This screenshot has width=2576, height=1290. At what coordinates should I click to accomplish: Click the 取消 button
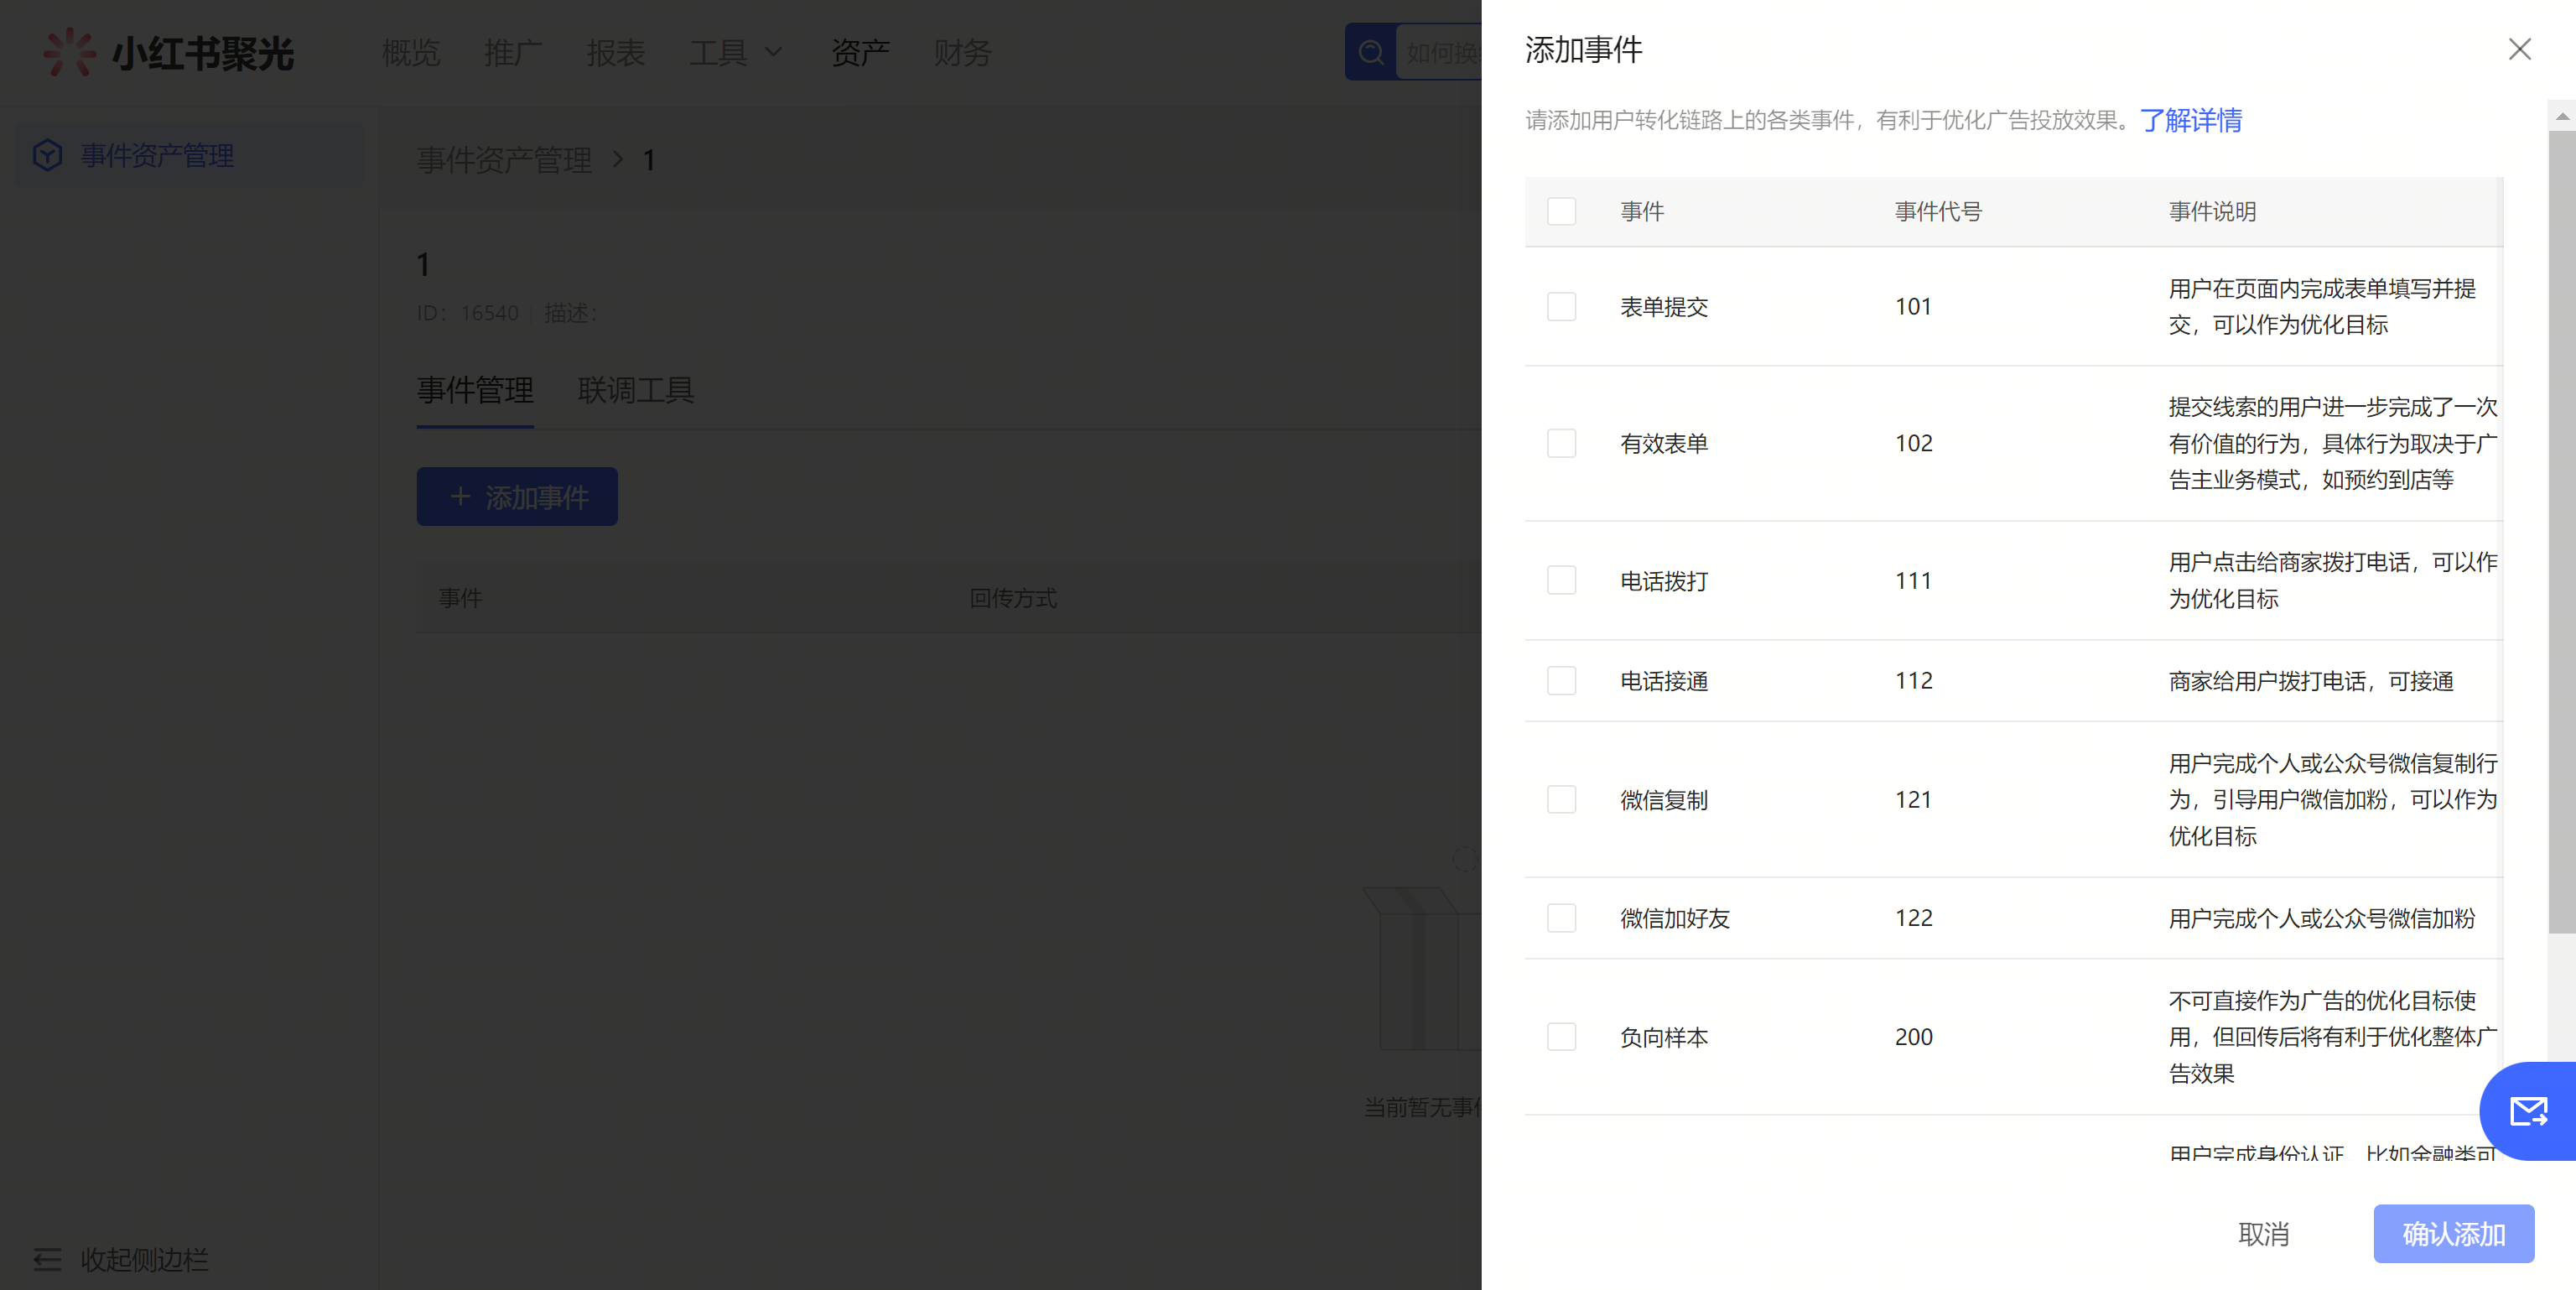tap(2263, 1233)
